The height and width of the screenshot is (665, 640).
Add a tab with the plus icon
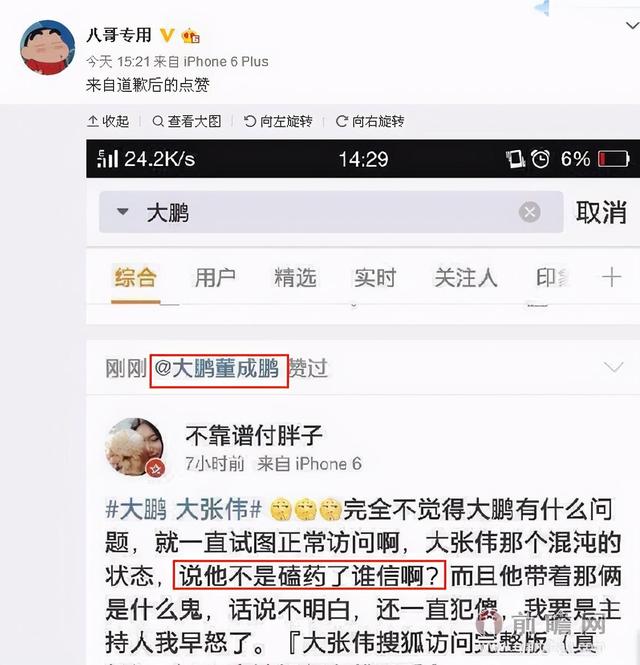click(x=611, y=277)
